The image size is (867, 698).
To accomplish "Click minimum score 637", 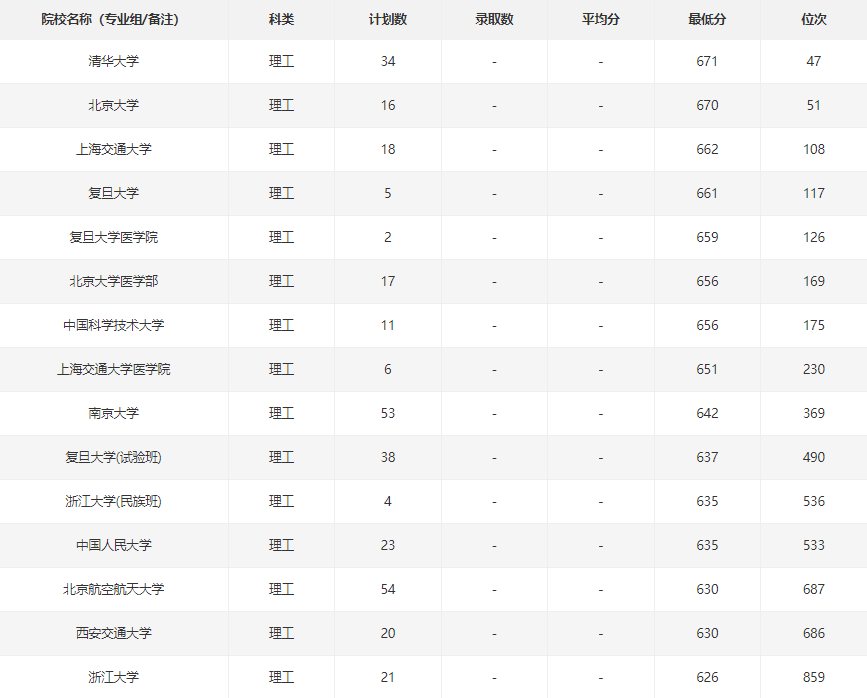I will click(x=707, y=457).
